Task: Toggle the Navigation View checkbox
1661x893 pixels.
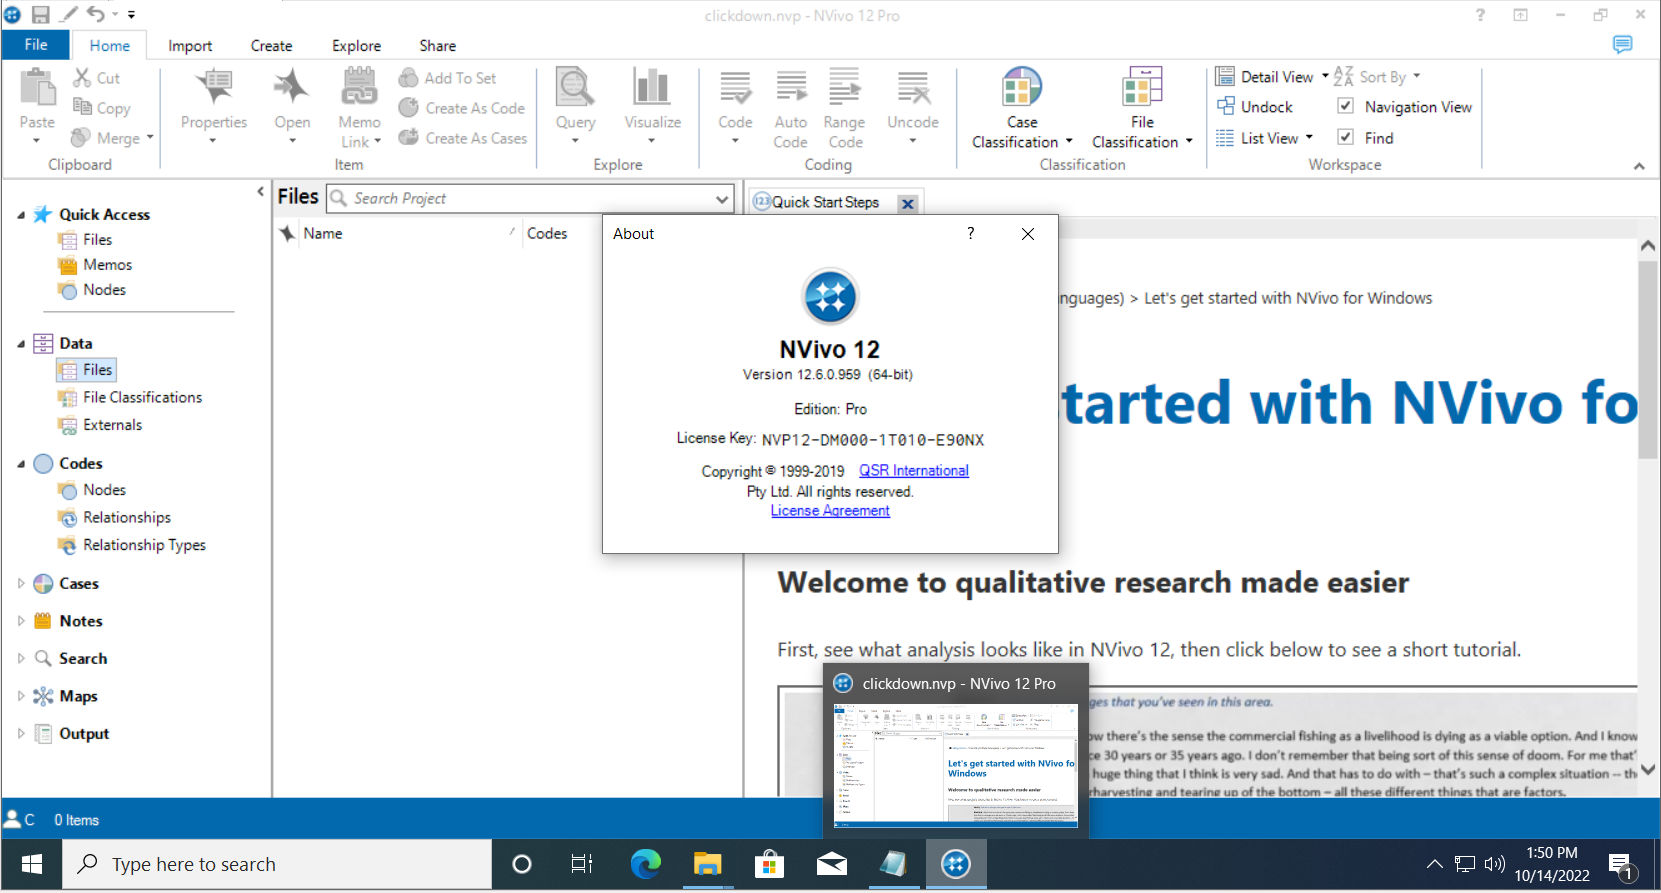Action: (1346, 106)
